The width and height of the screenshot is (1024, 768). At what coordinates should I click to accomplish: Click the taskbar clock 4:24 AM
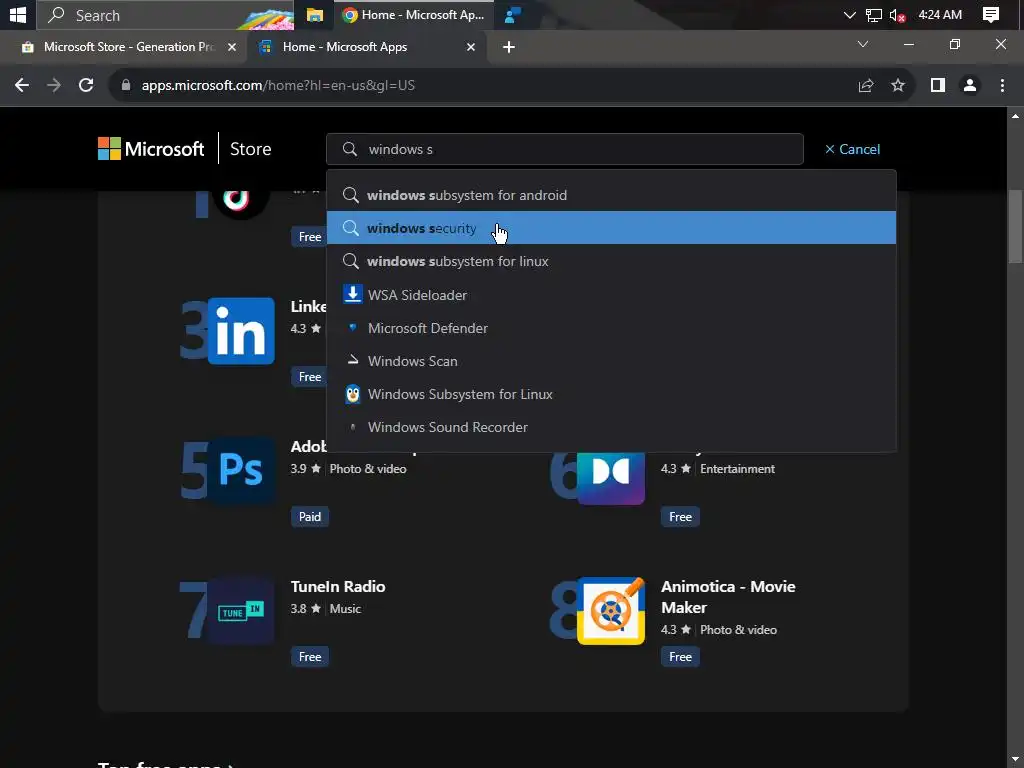point(940,14)
